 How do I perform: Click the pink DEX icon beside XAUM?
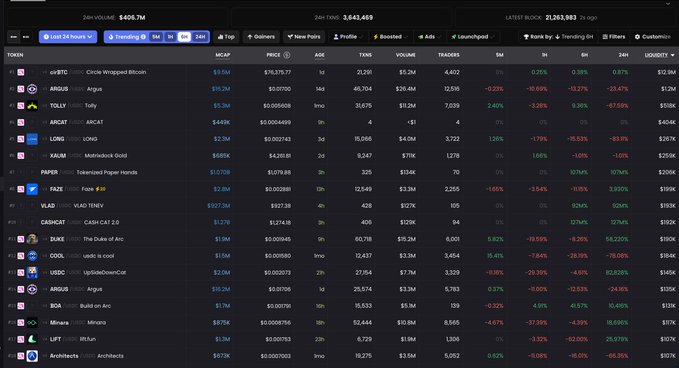(x=21, y=156)
